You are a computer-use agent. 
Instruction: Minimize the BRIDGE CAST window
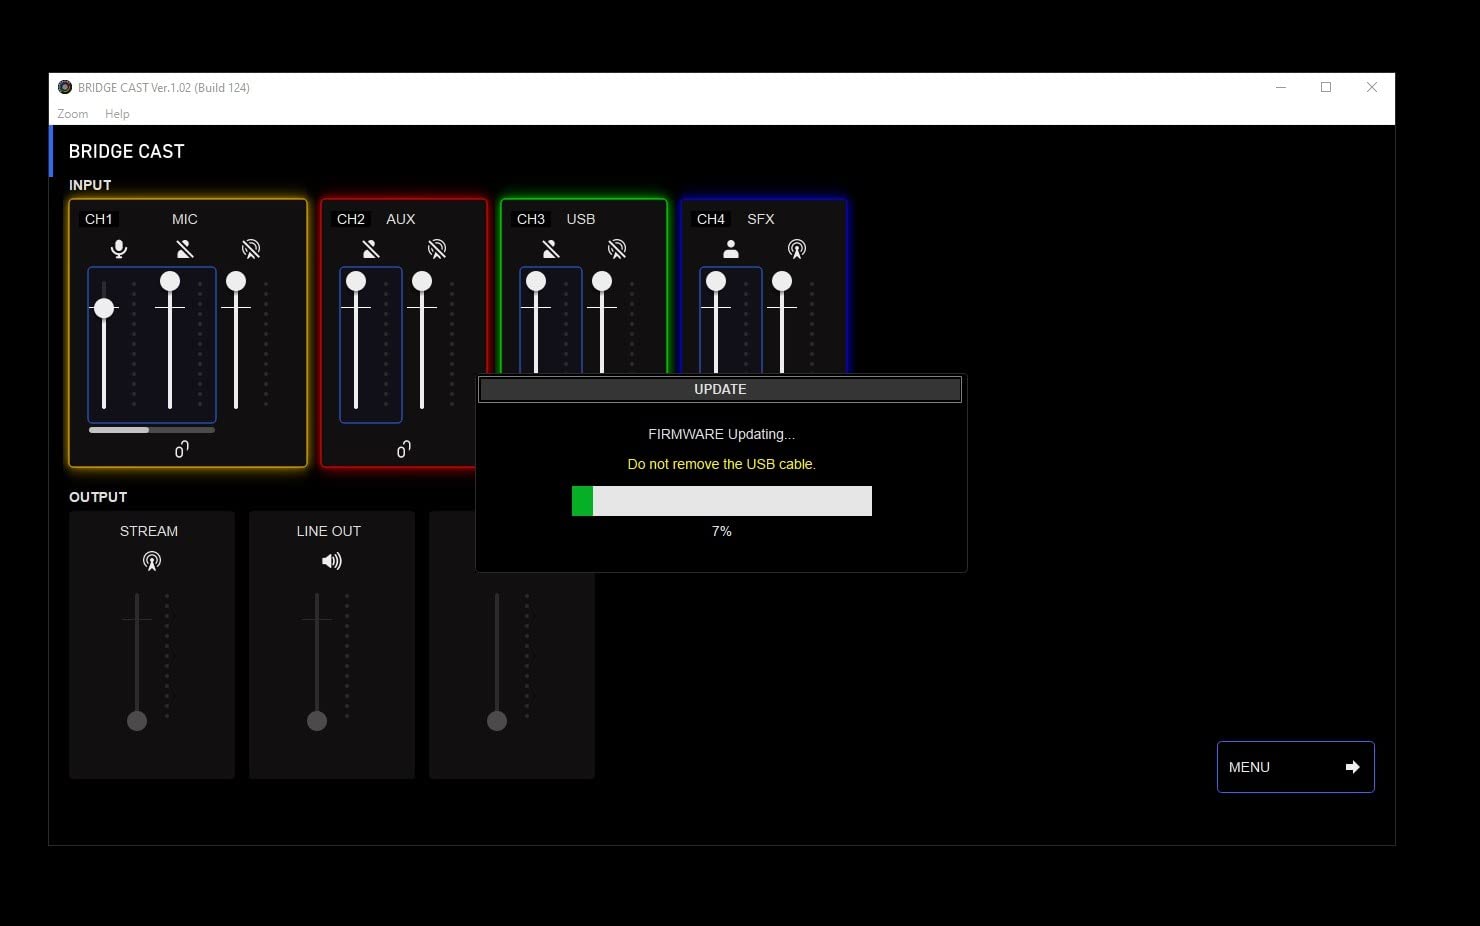tap(1280, 87)
